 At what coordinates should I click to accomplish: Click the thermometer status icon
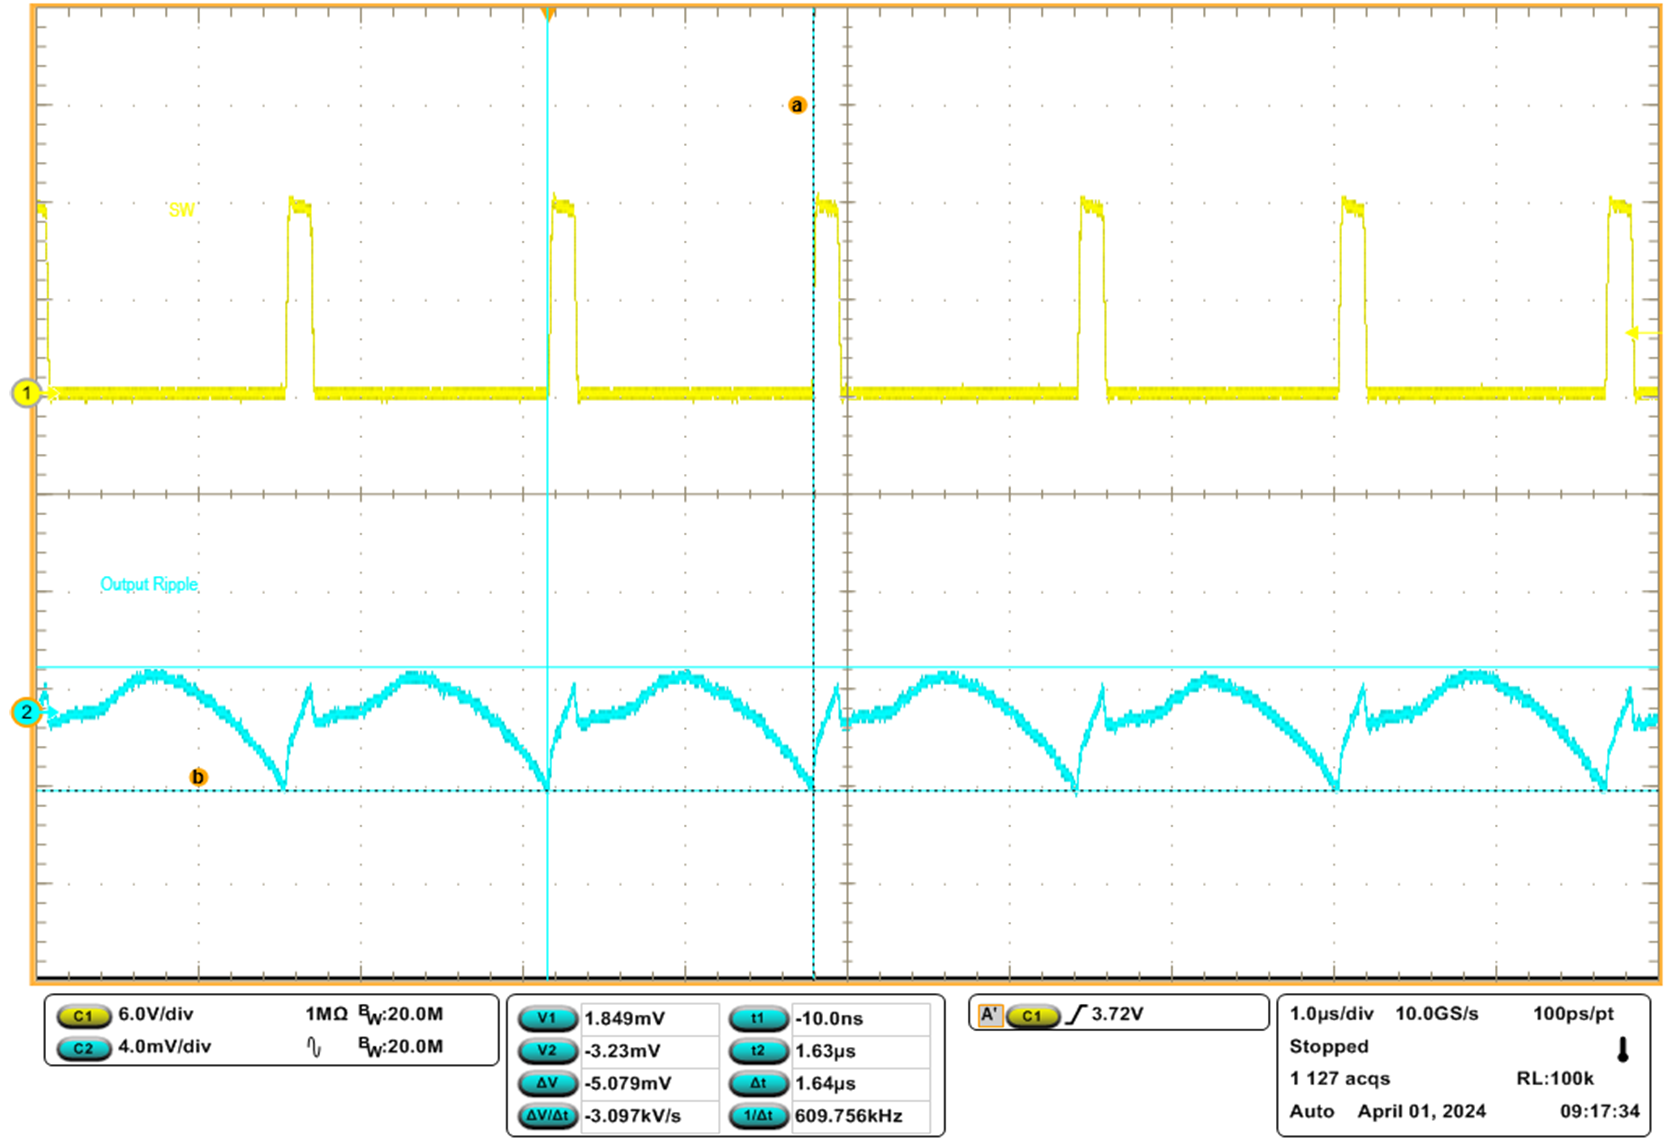click(1622, 1050)
